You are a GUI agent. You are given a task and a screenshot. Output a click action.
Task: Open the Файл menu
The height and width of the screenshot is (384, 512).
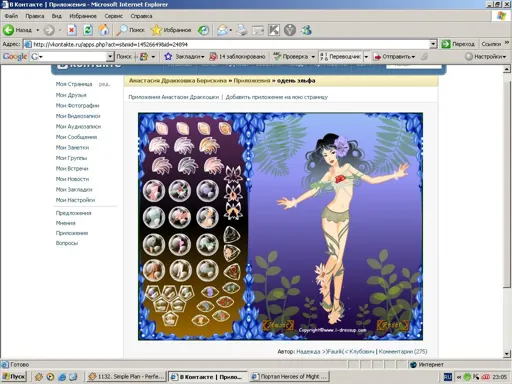coord(11,16)
